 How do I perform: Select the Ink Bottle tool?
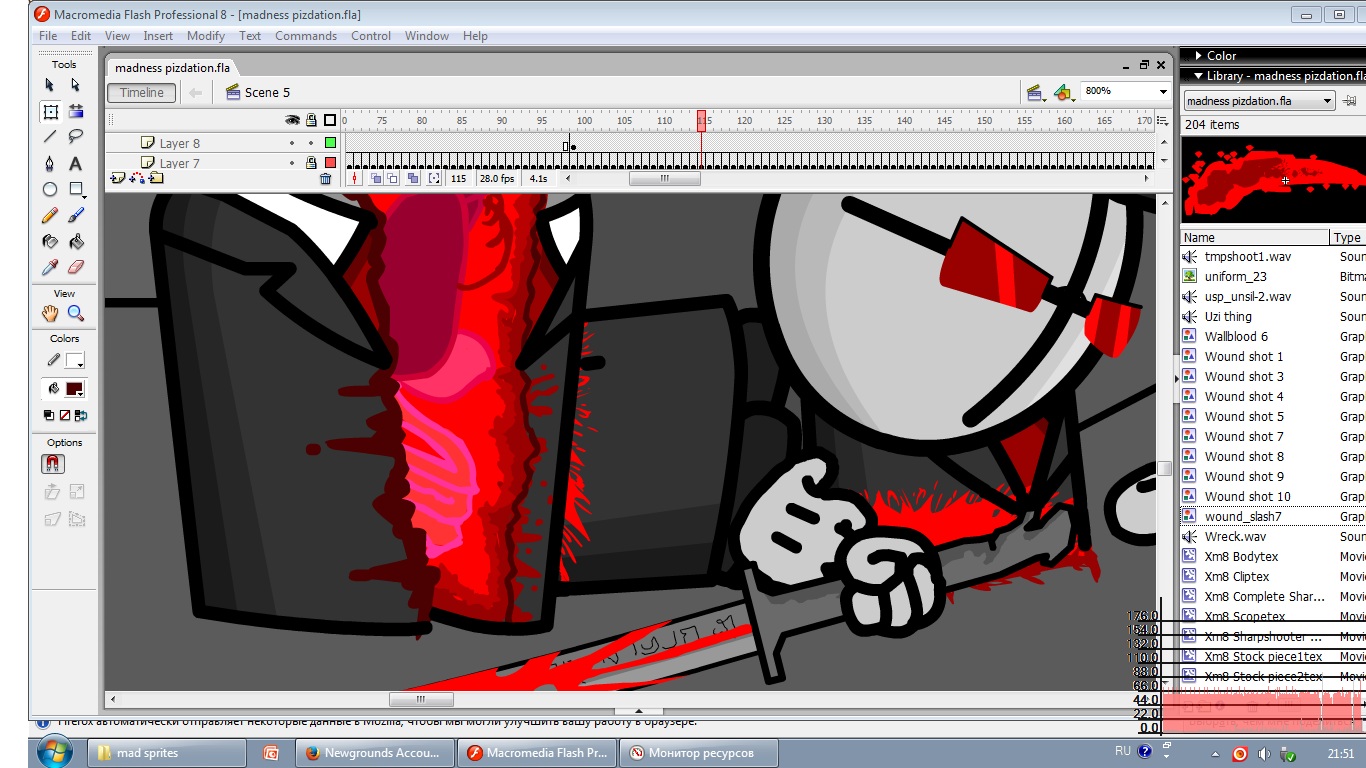pos(50,241)
